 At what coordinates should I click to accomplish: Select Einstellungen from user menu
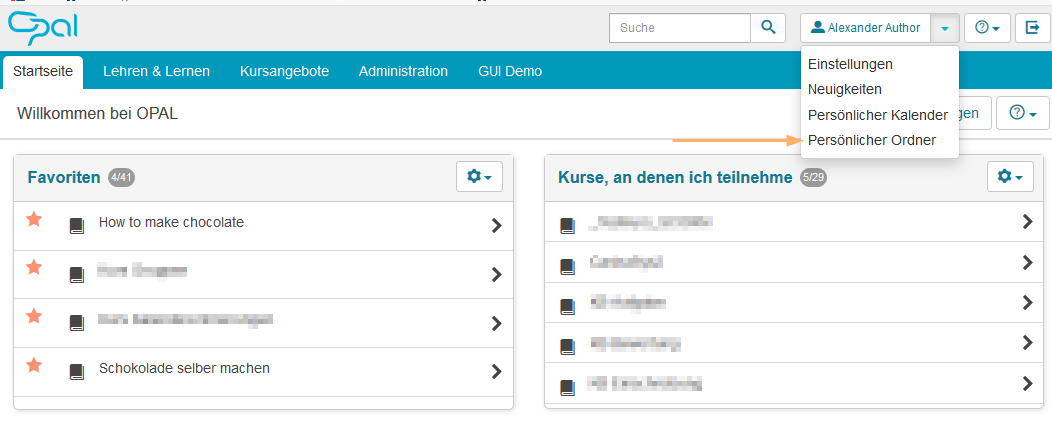coord(850,64)
